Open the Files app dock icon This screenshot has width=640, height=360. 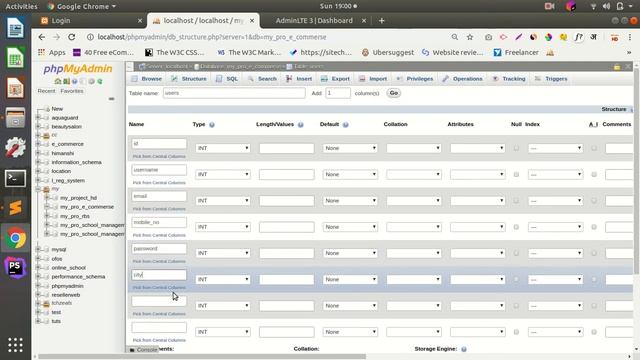pos(15,118)
